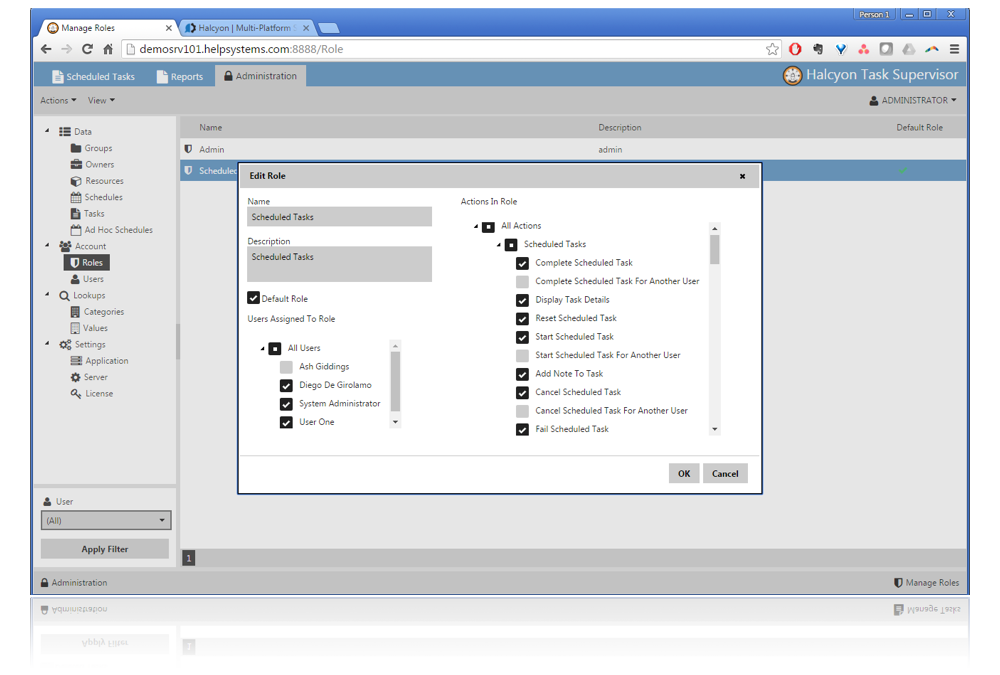Uncheck the User One checkbox
The image size is (1000, 675).
[x=286, y=422]
